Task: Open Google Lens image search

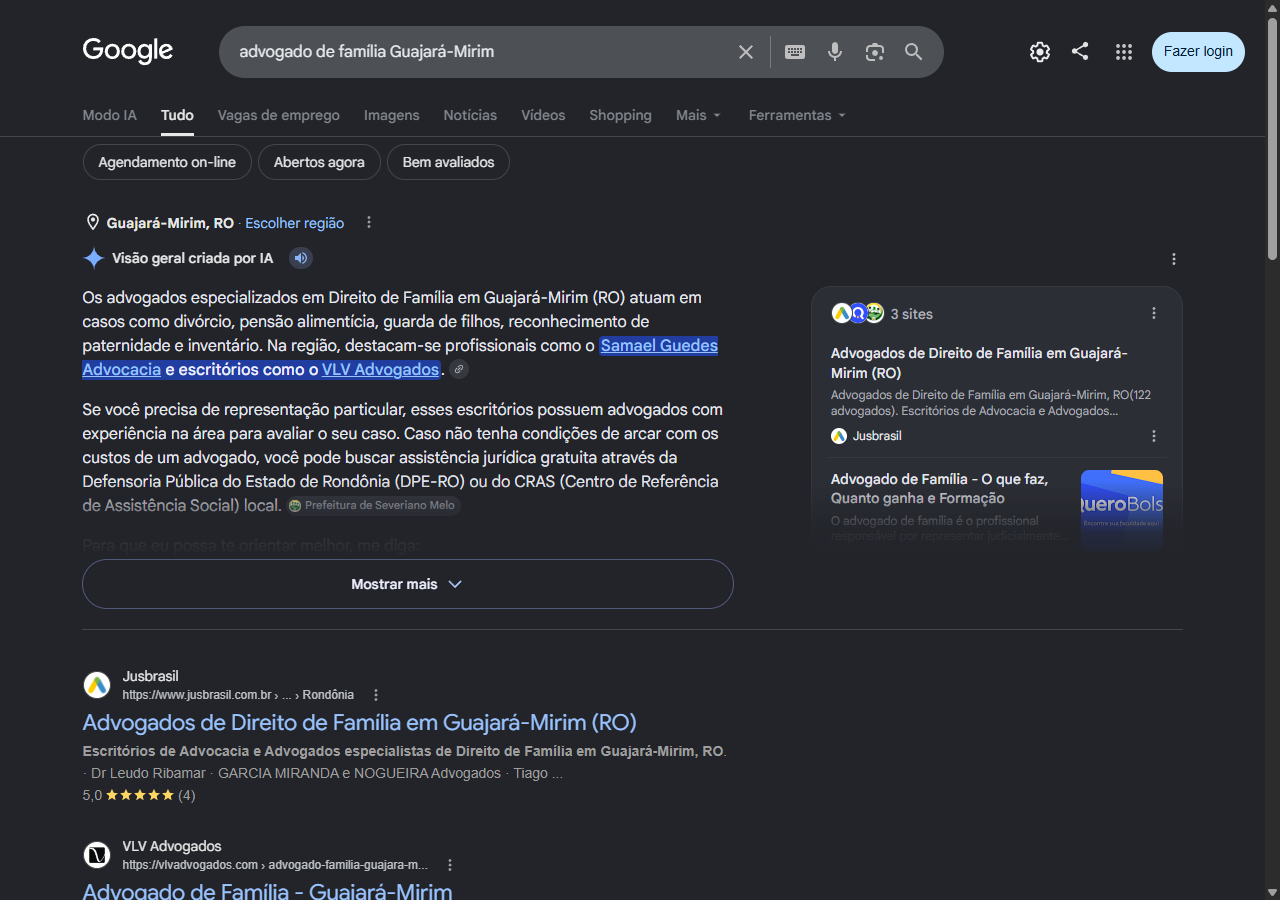Action: (875, 52)
